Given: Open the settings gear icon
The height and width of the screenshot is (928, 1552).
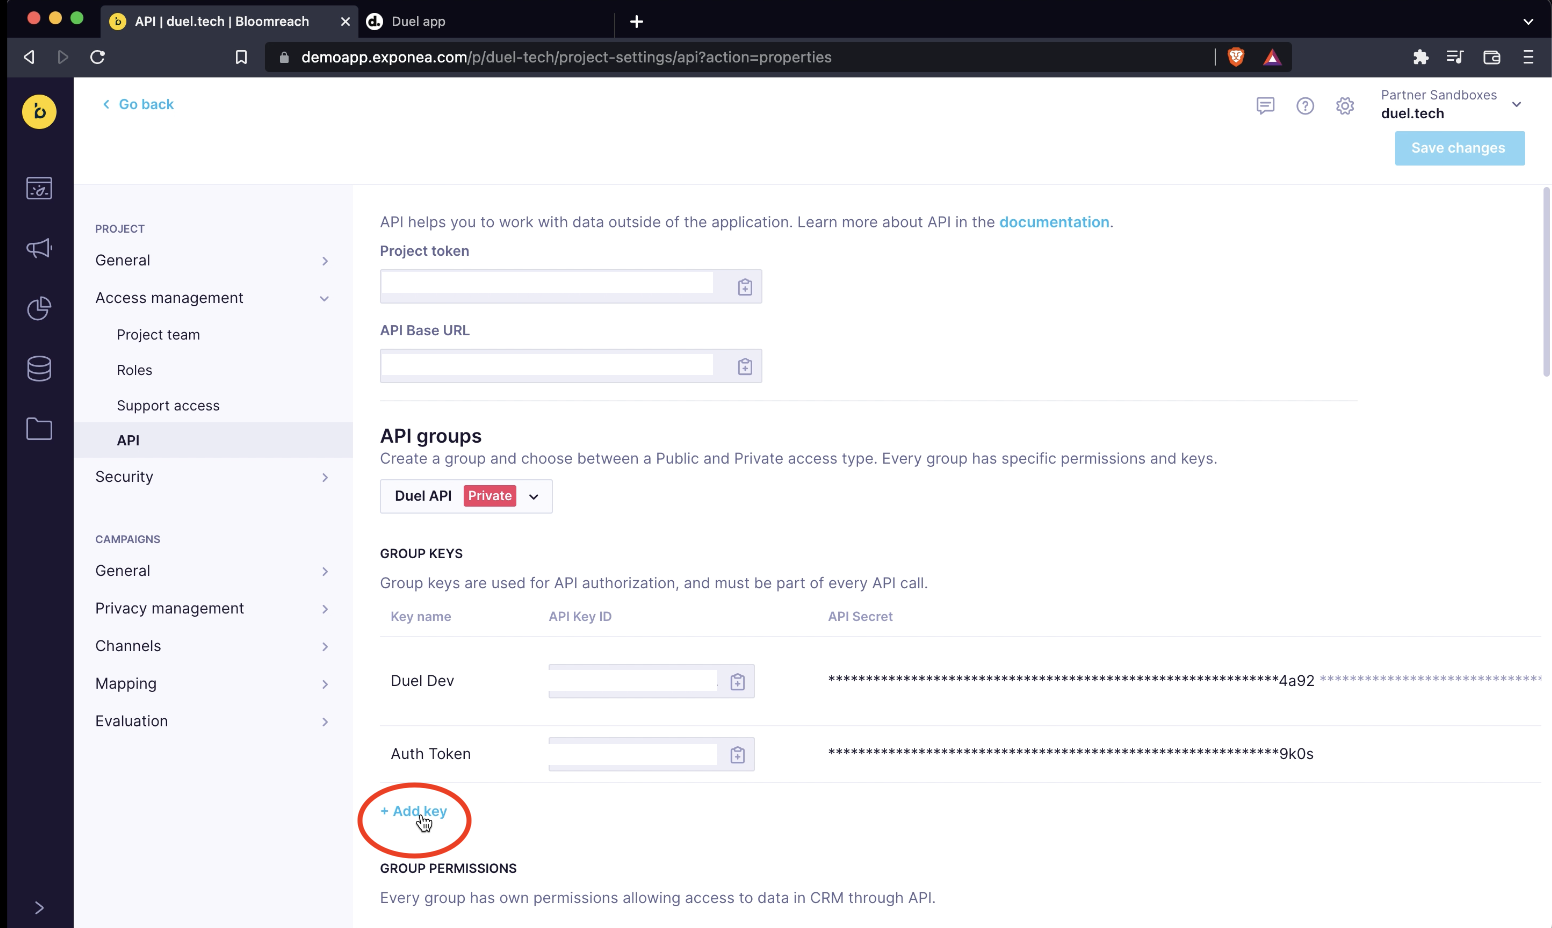Looking at the screenshot, I should 1345,106.
